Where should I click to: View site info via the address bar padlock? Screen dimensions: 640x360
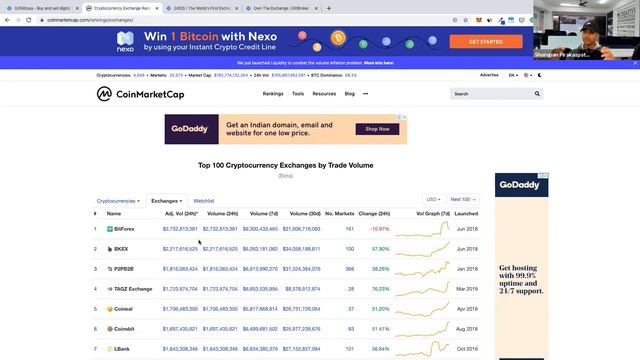pyautogui.click(x=42, y=20)
